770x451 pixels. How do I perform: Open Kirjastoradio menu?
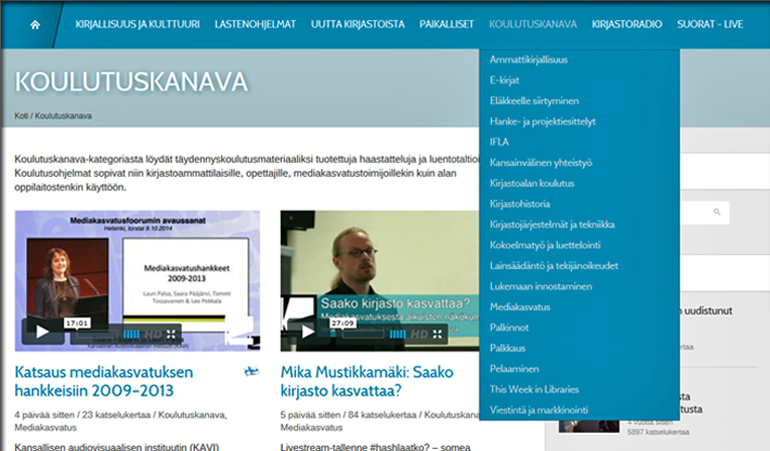click(x=627, y=24)
